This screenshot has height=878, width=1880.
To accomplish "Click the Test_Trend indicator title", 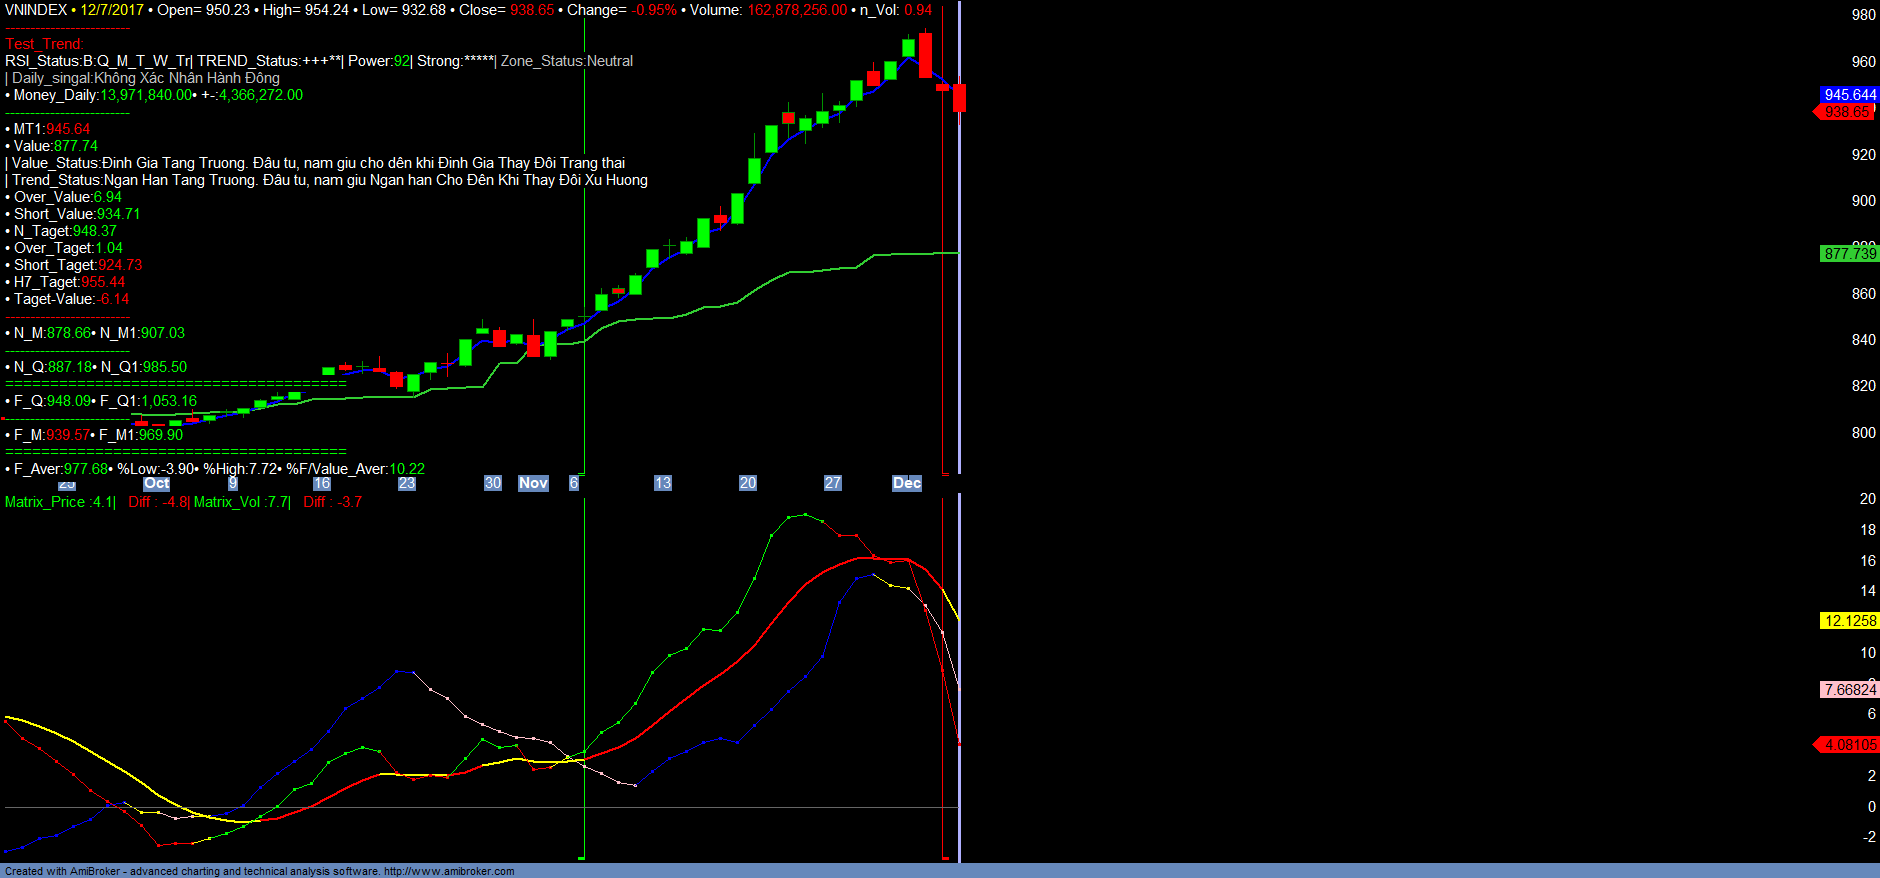I will click(x=45, y=44).
